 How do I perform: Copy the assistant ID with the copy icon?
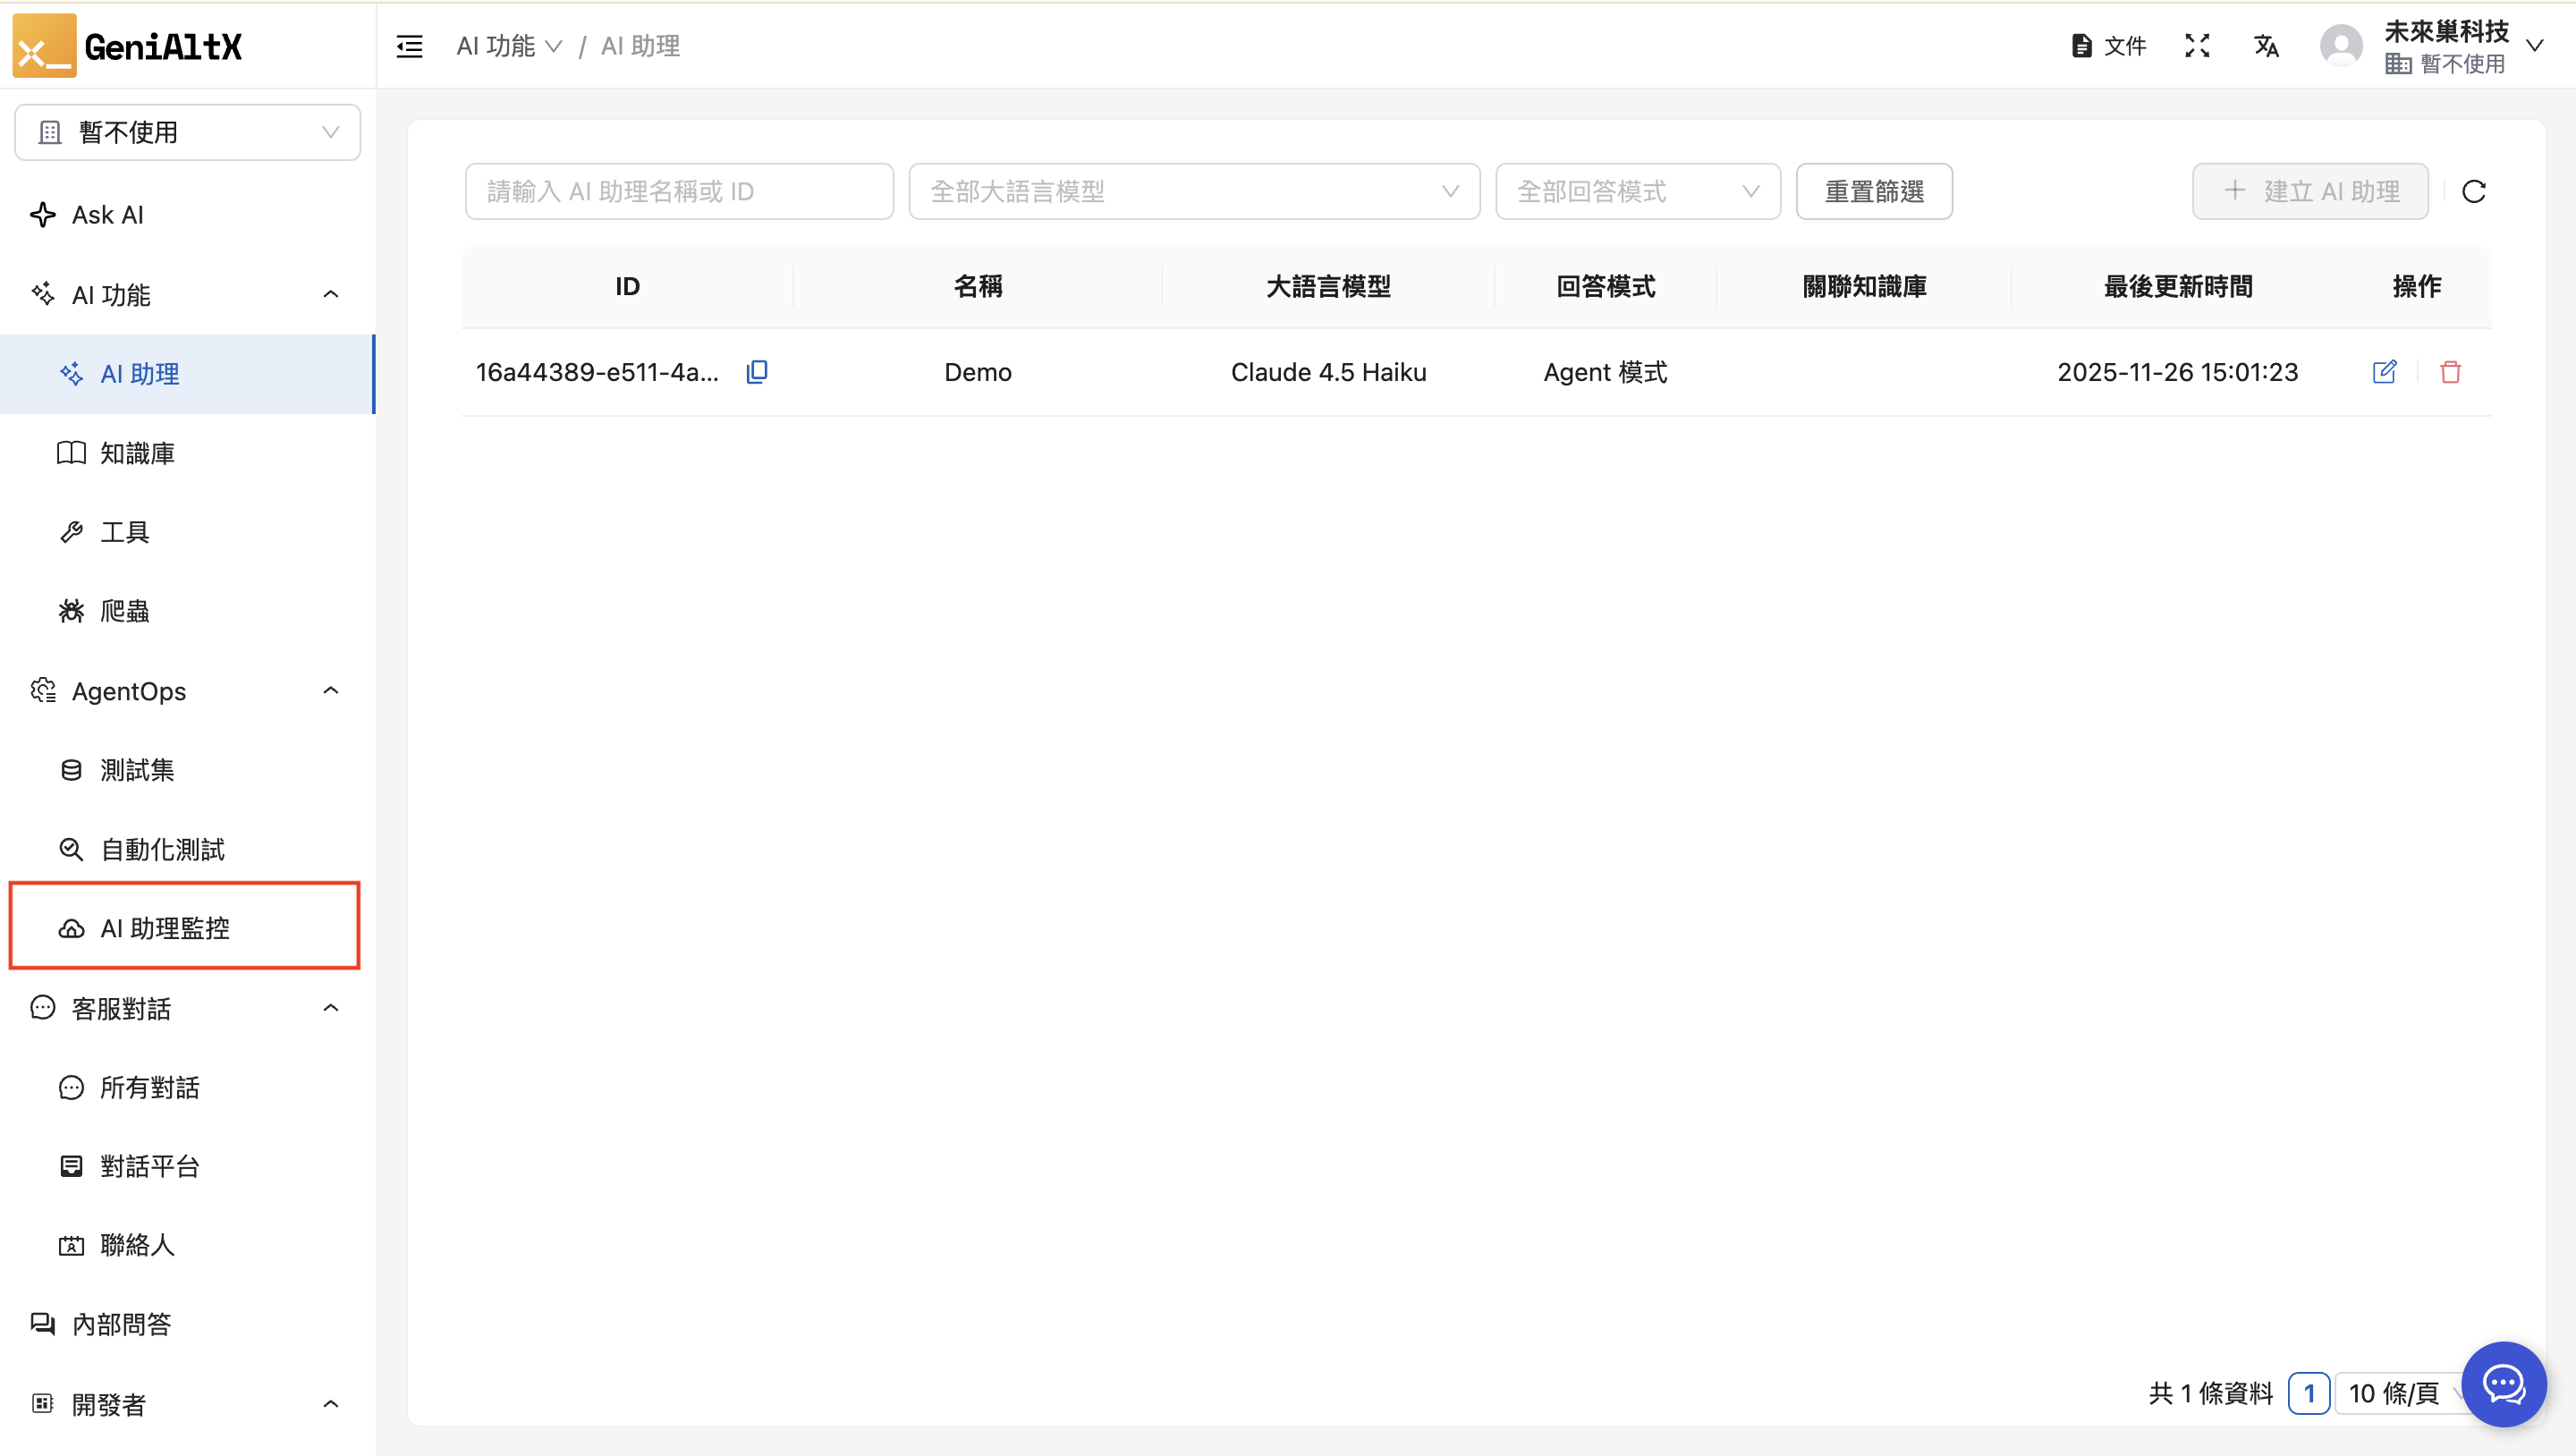tap(757, 372)
